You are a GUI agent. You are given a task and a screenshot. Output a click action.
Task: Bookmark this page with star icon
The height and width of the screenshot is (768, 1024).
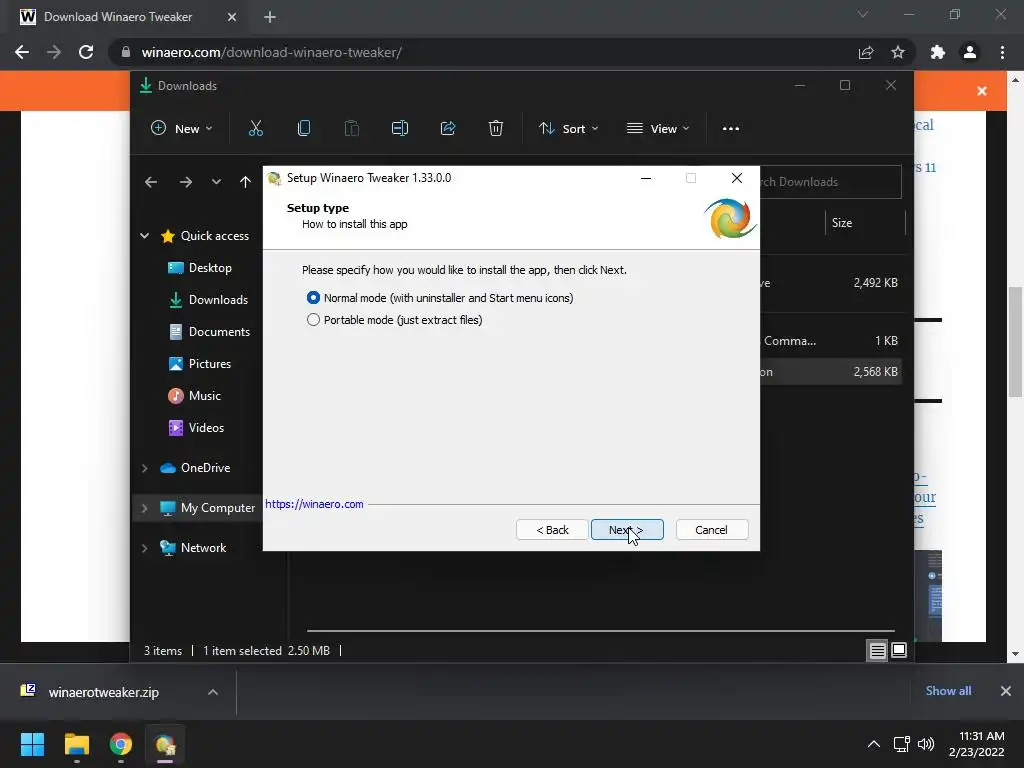(x=898, y=52)
